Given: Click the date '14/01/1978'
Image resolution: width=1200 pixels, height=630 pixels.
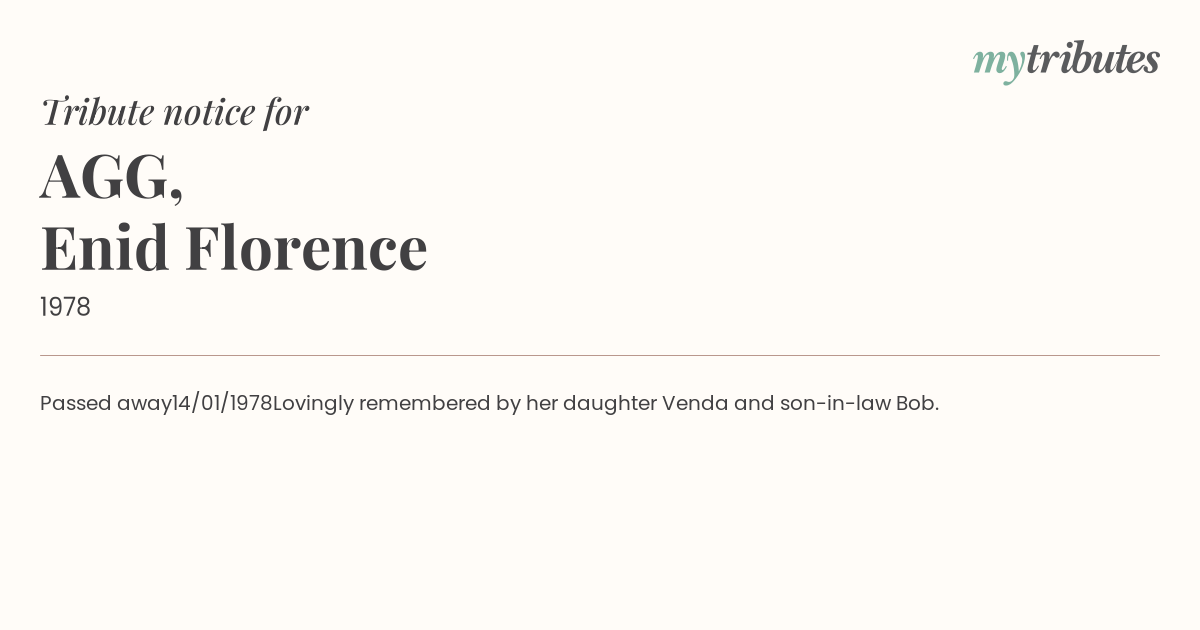Looking at the screenshot, I should (x=222, y=403).
